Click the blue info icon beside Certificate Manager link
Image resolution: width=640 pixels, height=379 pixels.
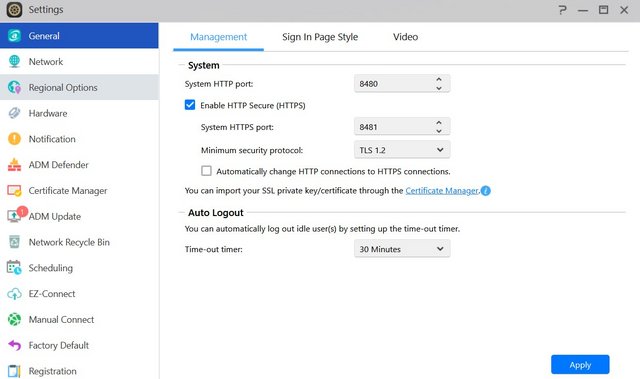pos(486,191)
